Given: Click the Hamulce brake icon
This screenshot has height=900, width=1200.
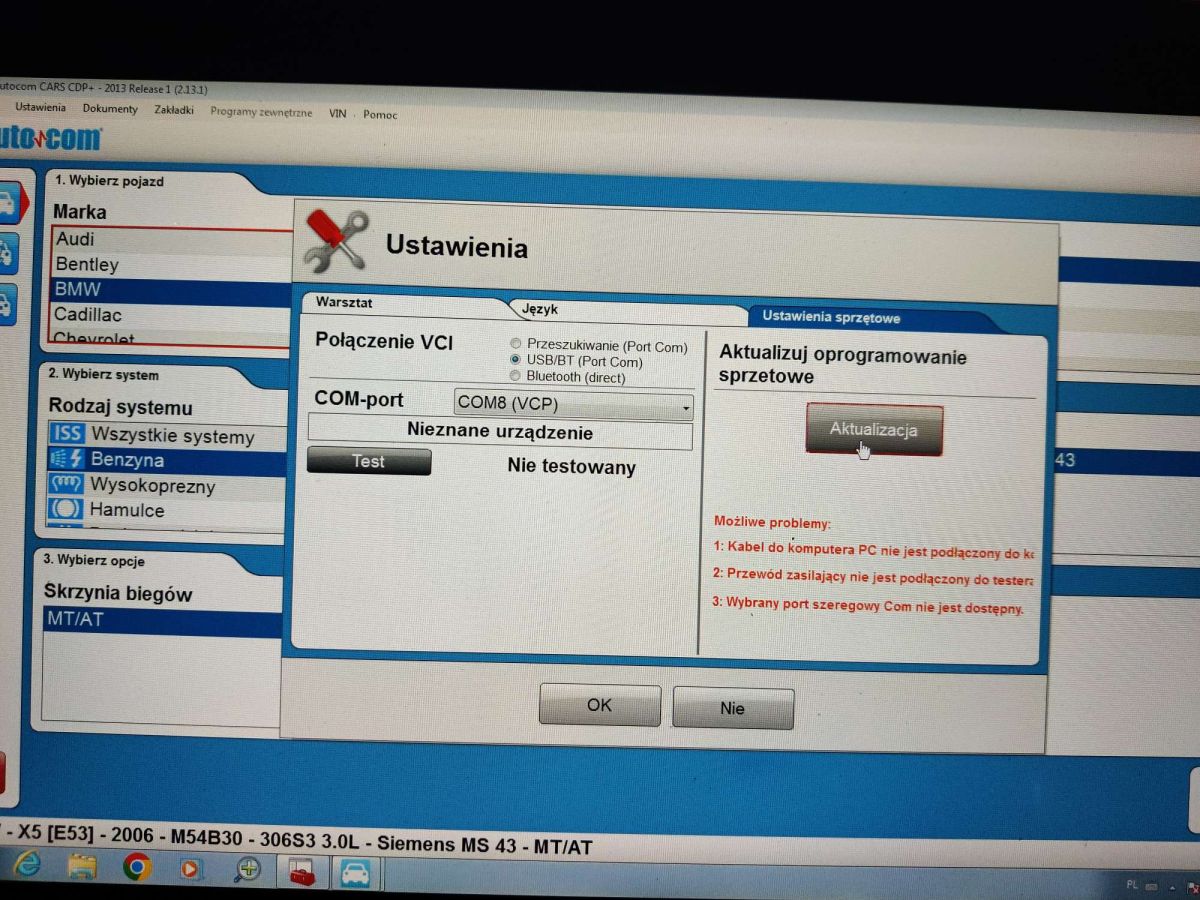Looking at the screenshot, I should point(67,509).
